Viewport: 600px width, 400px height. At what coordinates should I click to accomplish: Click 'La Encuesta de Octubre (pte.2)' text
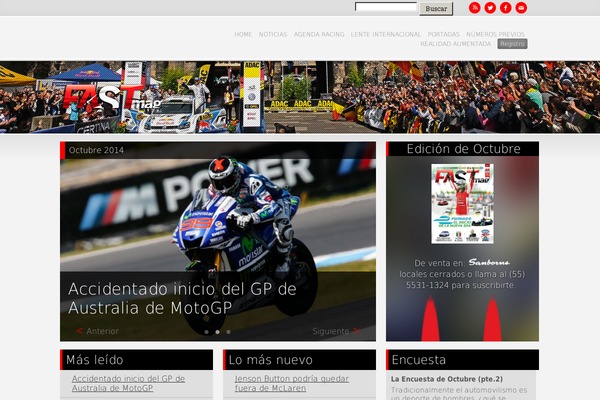tap(447, 379)
